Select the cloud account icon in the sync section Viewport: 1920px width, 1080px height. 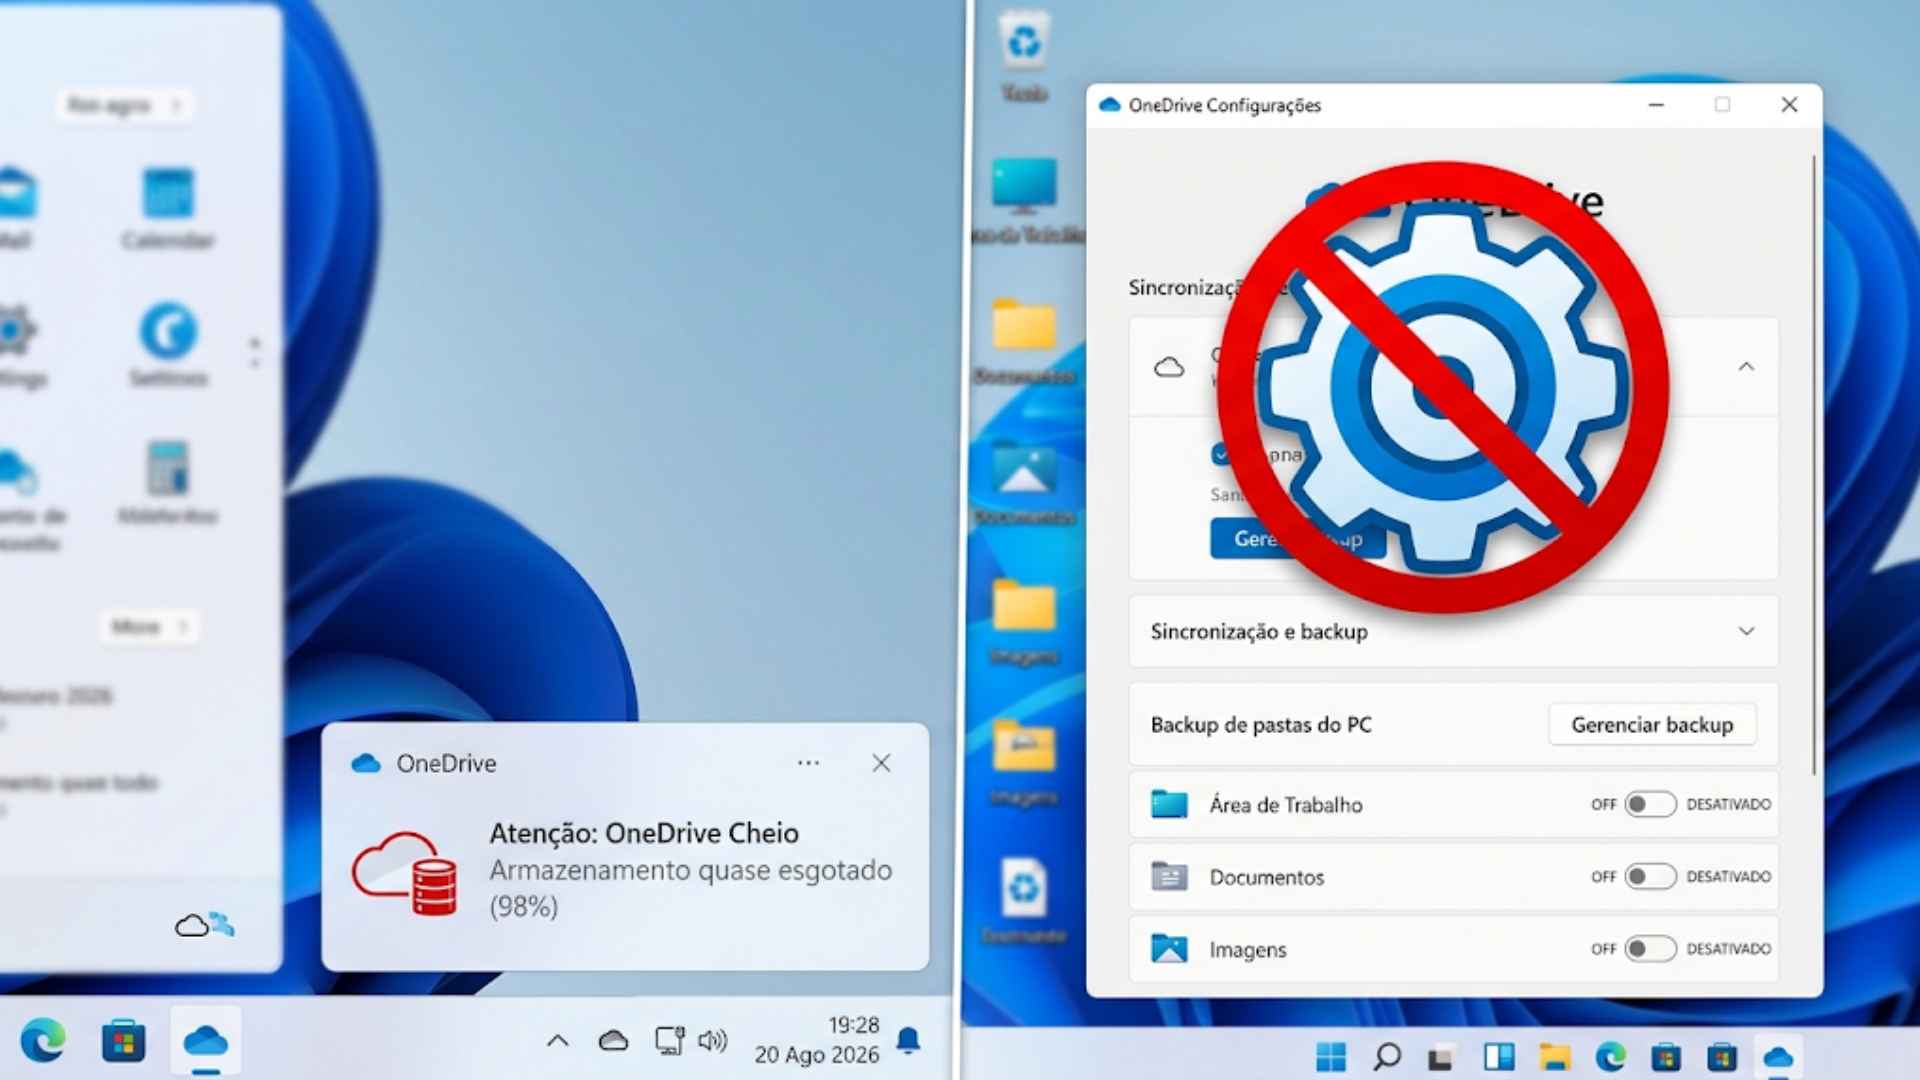1169,367
